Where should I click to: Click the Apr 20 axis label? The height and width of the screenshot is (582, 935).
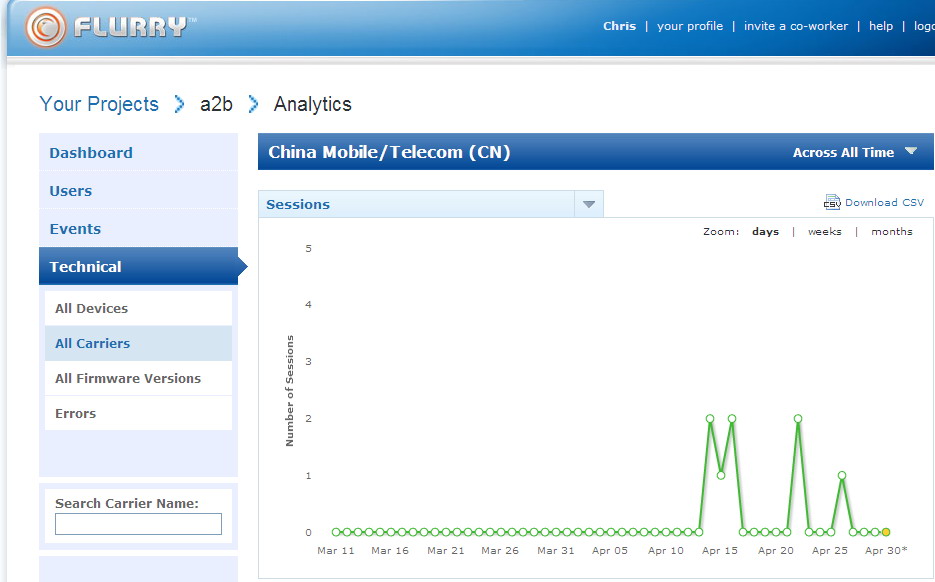(775, 550)
